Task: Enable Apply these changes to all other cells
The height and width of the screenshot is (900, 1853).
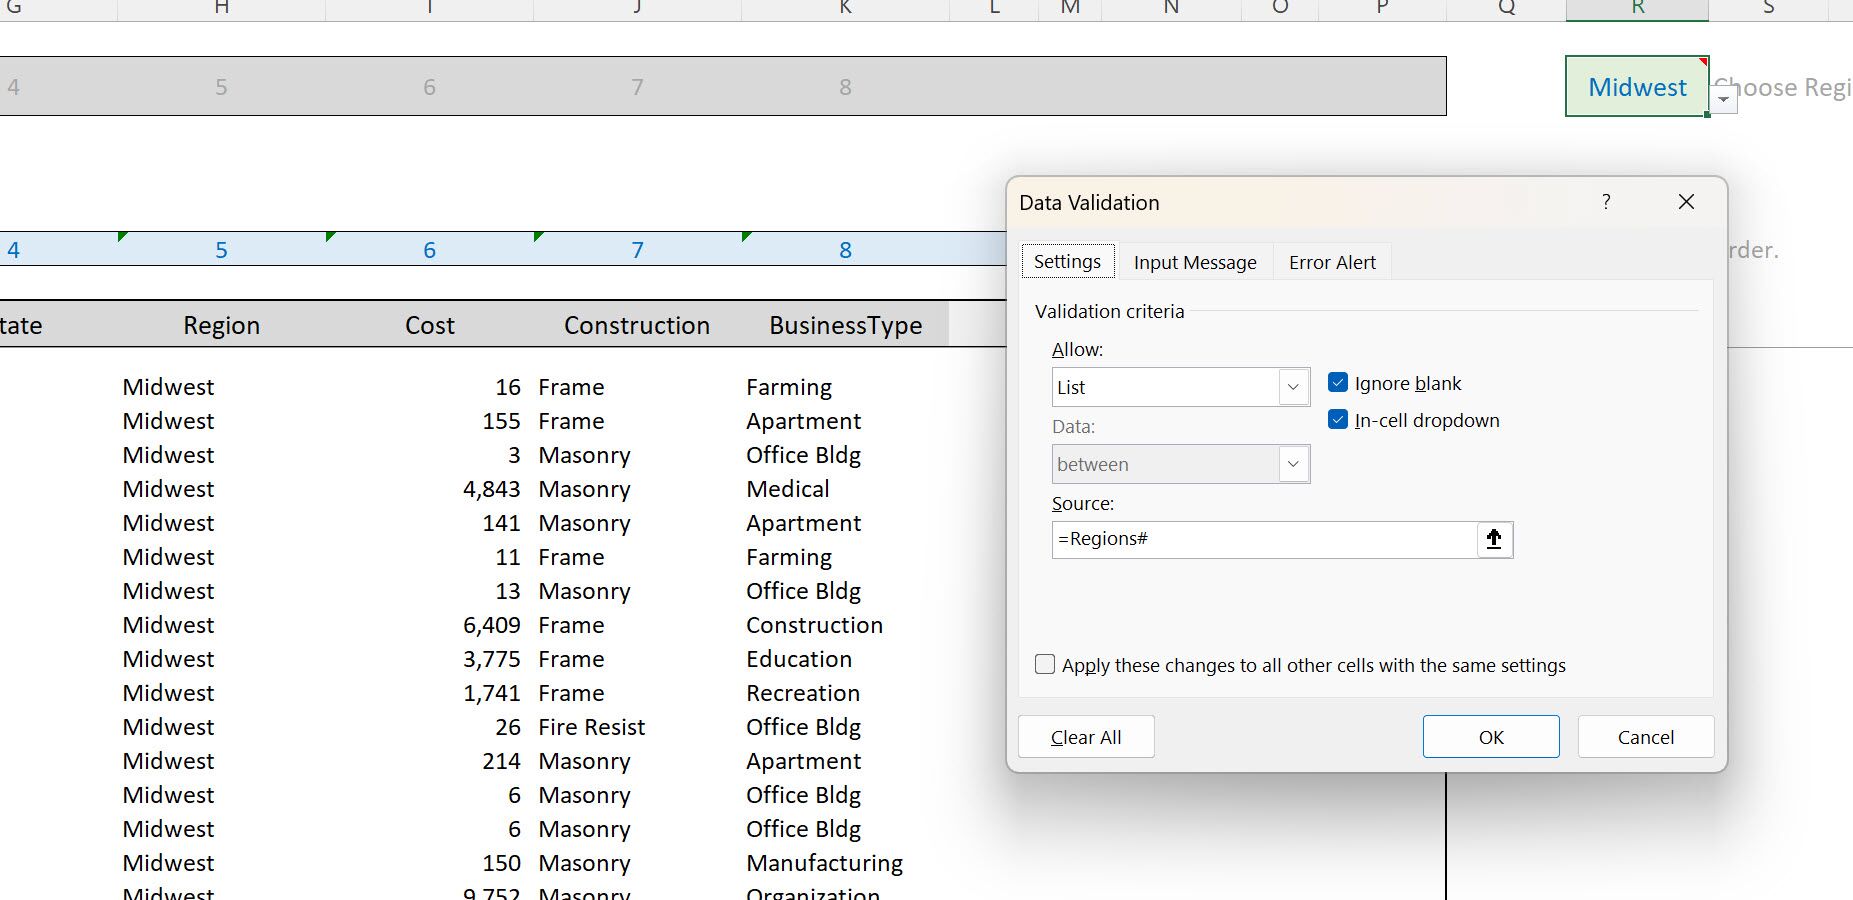Action: coord(1044,663)
